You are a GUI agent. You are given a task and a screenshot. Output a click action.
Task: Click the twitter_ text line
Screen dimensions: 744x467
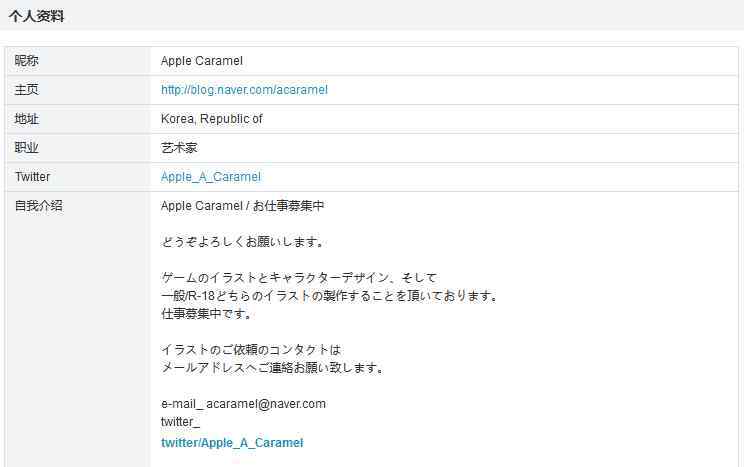[180, 421]
